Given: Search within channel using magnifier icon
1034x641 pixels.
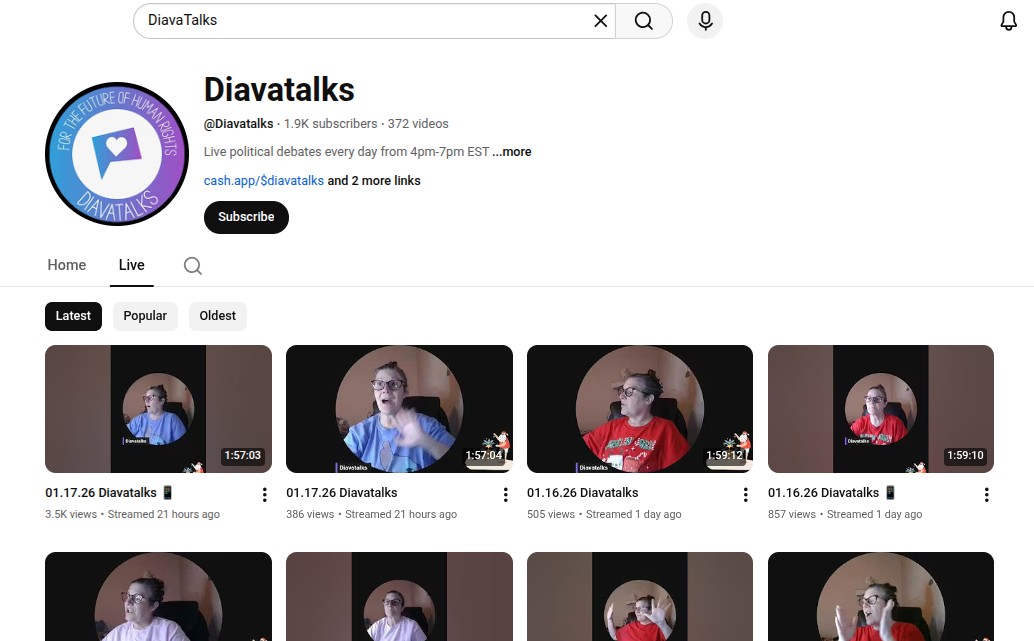Looking at the screenshot, I should tap(193, 266).
